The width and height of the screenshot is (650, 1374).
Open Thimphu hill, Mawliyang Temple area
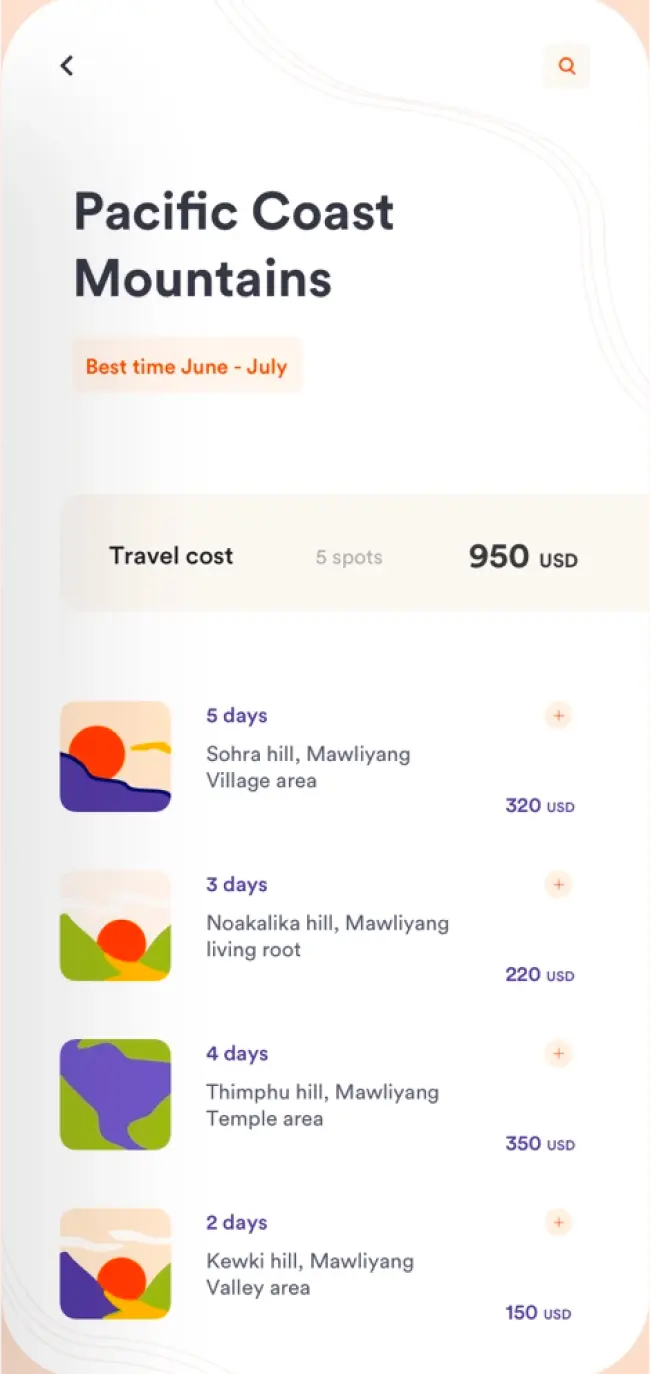[x=322, y=1105]
